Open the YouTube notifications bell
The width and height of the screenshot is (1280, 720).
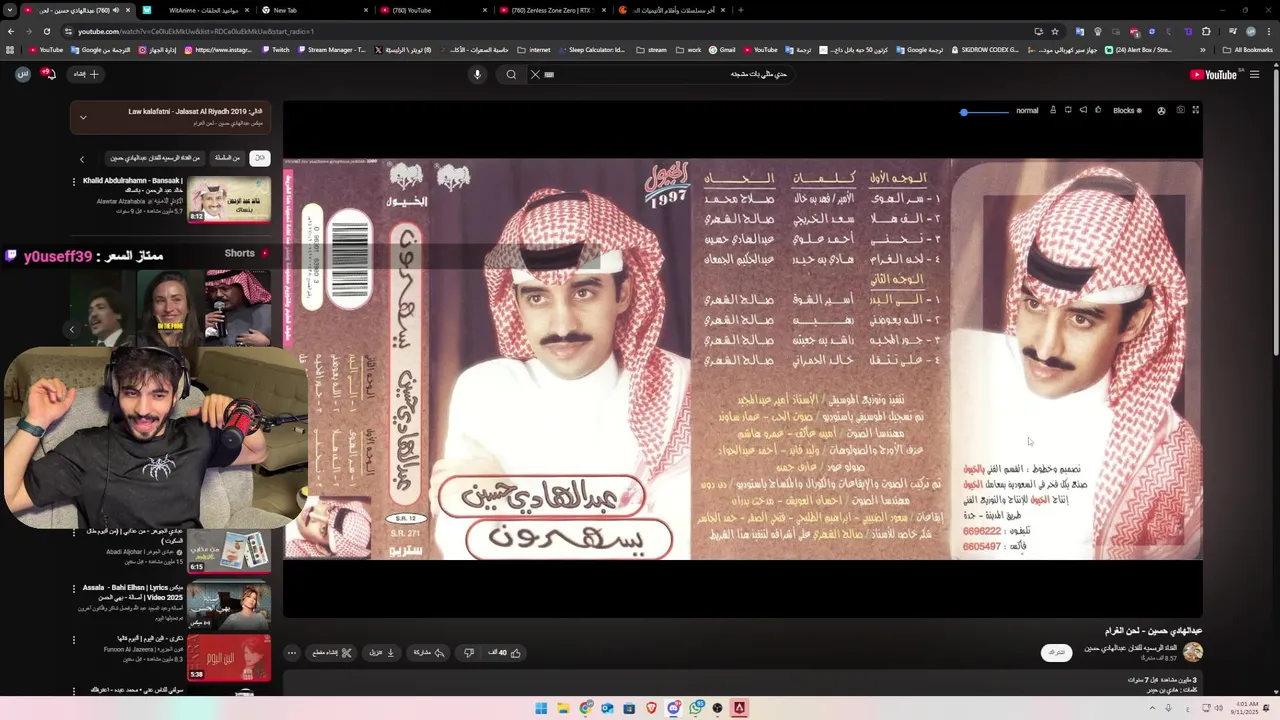pyautogui.click(x=49, y=74)
